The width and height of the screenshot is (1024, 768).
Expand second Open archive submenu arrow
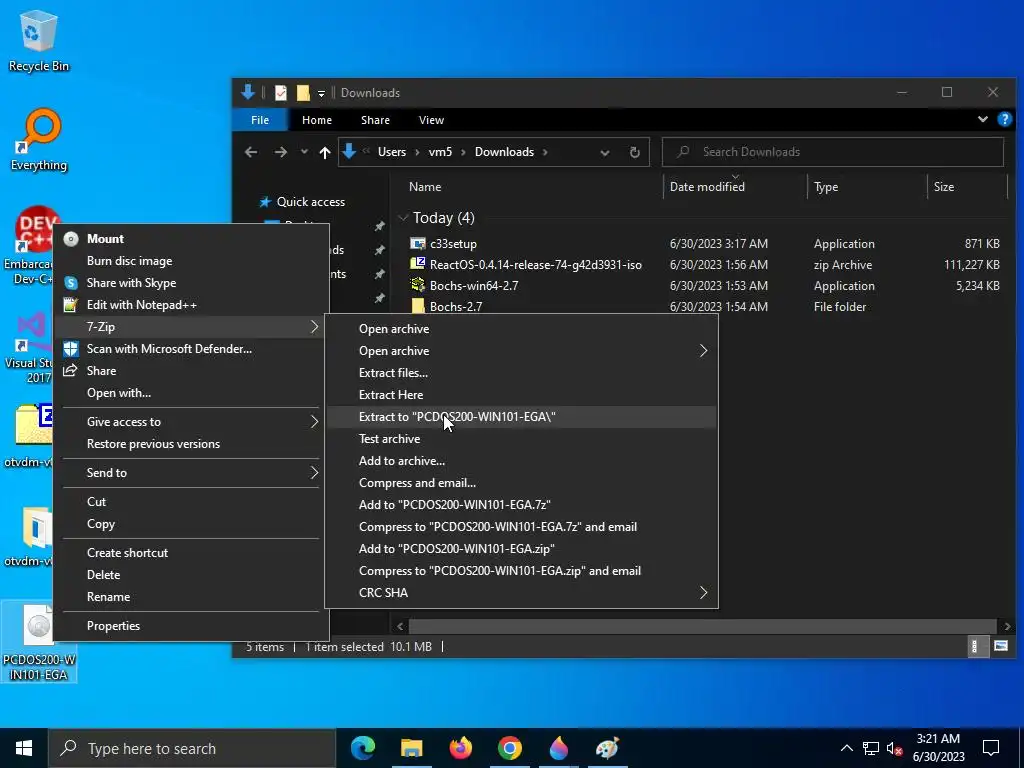[x=703, y=351]
